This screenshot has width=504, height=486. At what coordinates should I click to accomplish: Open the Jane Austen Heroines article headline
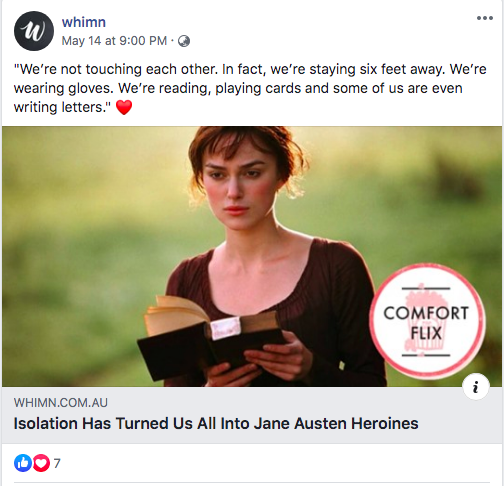(216, 424)
